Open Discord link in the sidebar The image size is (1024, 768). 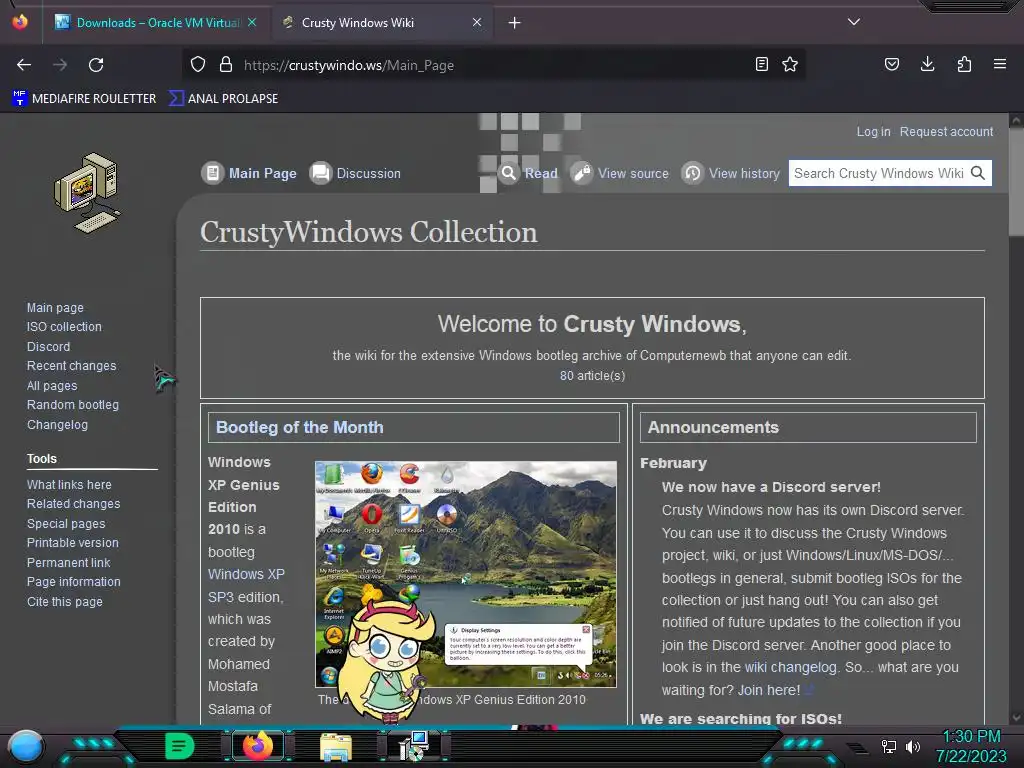coord(48,346)
